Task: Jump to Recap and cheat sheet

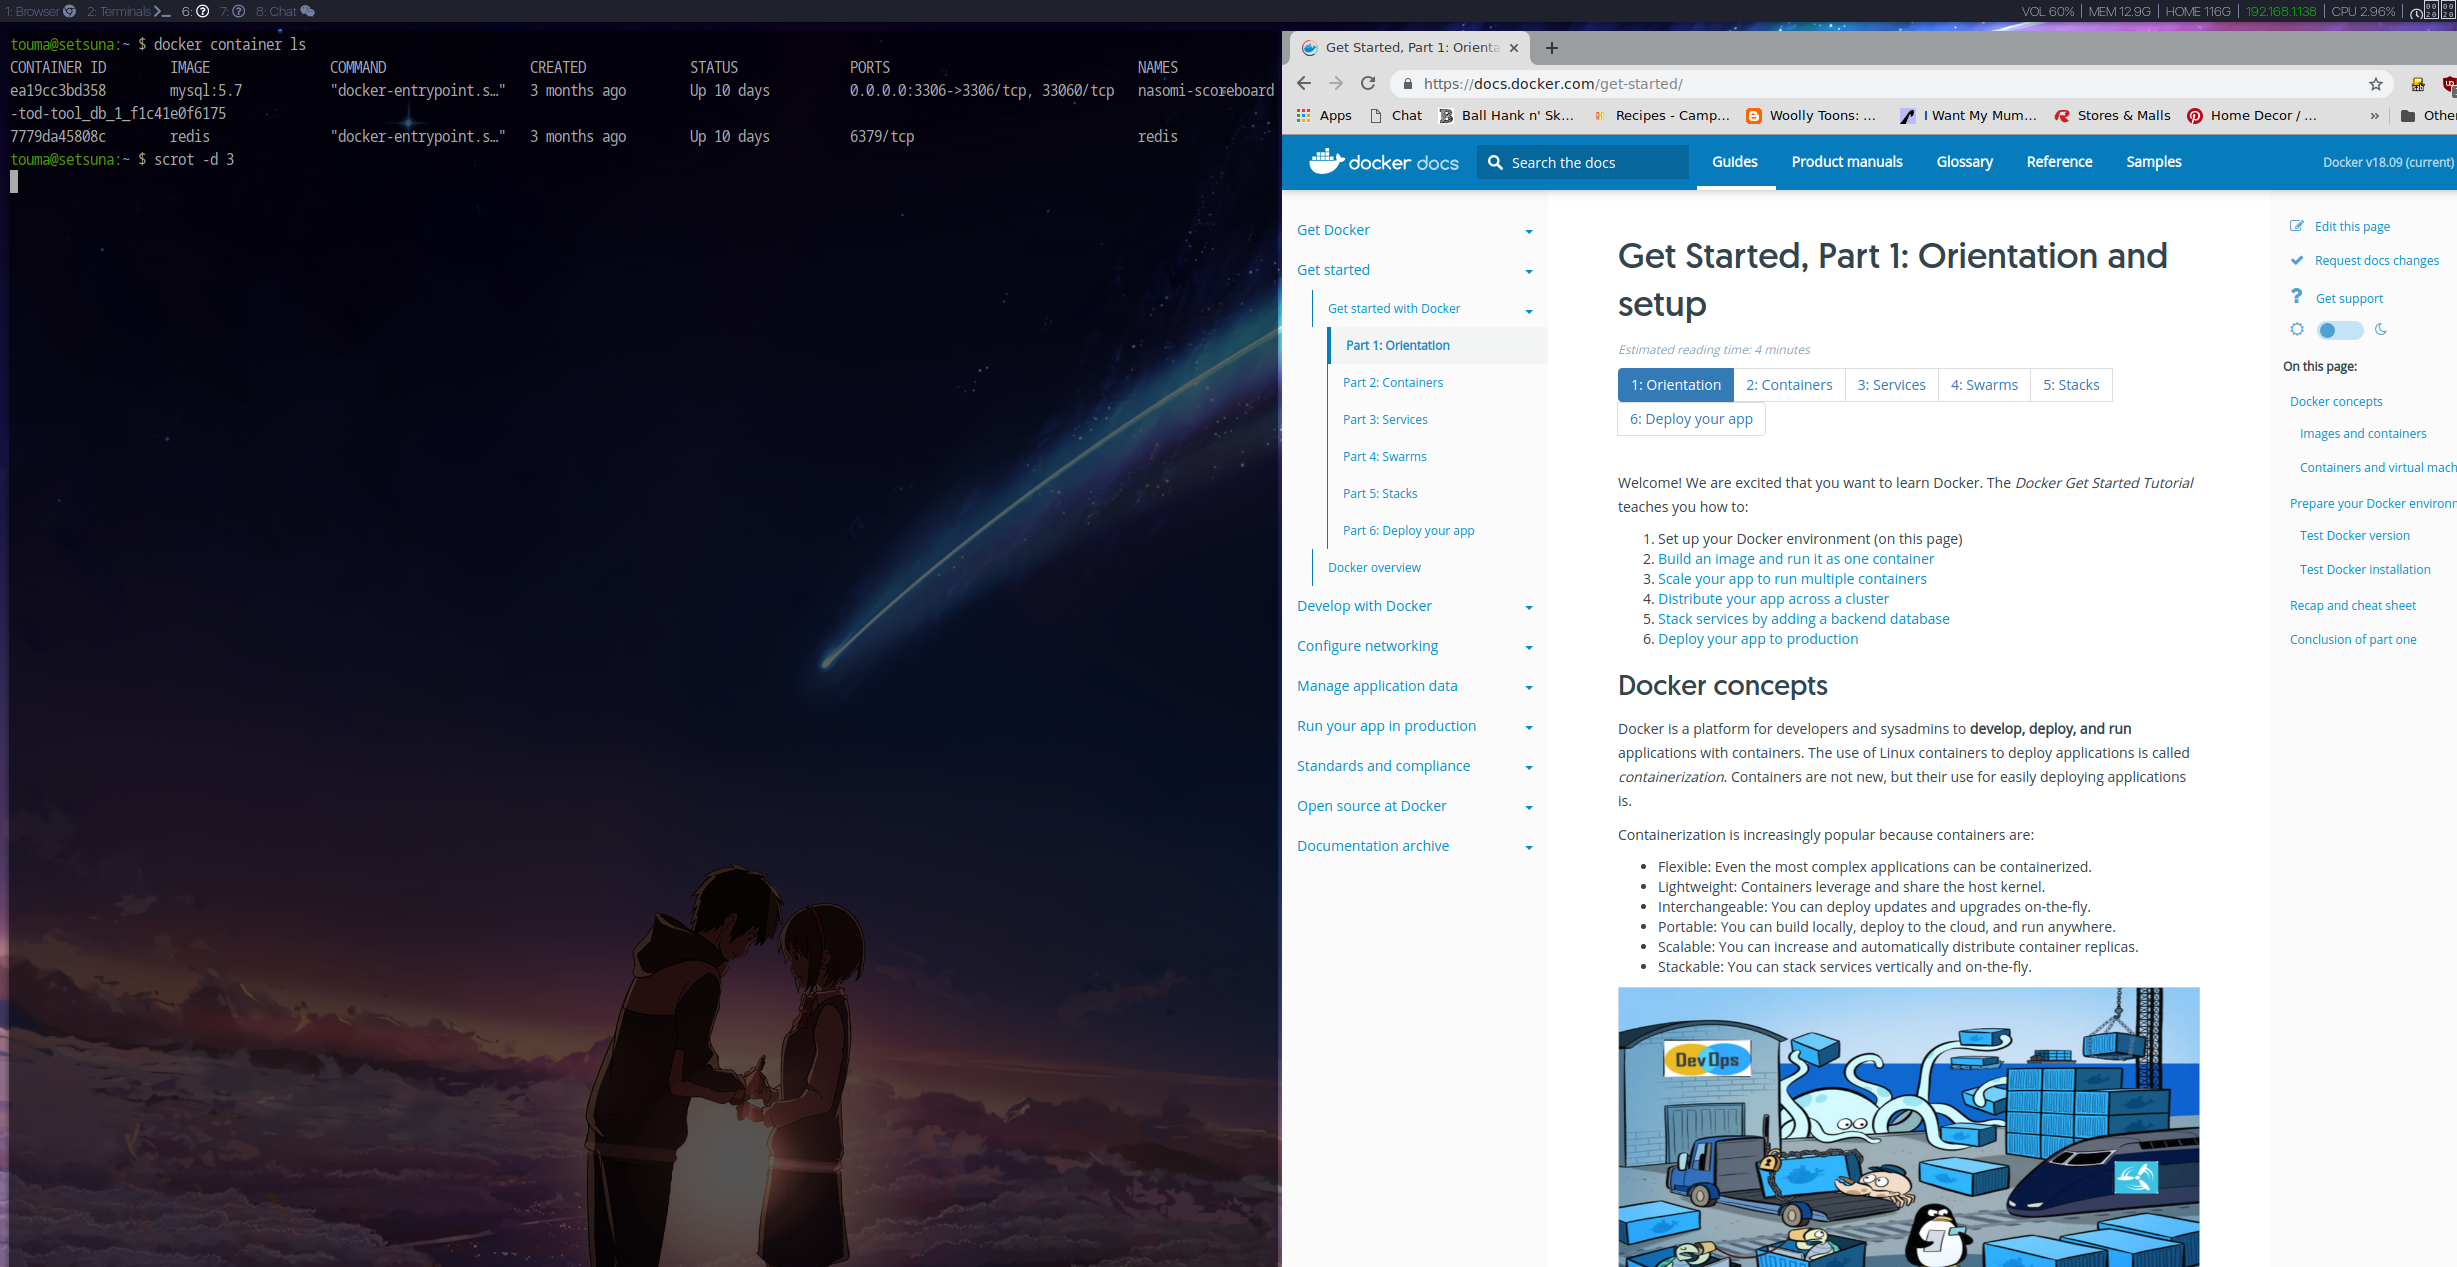Action: coord(2352,606)
